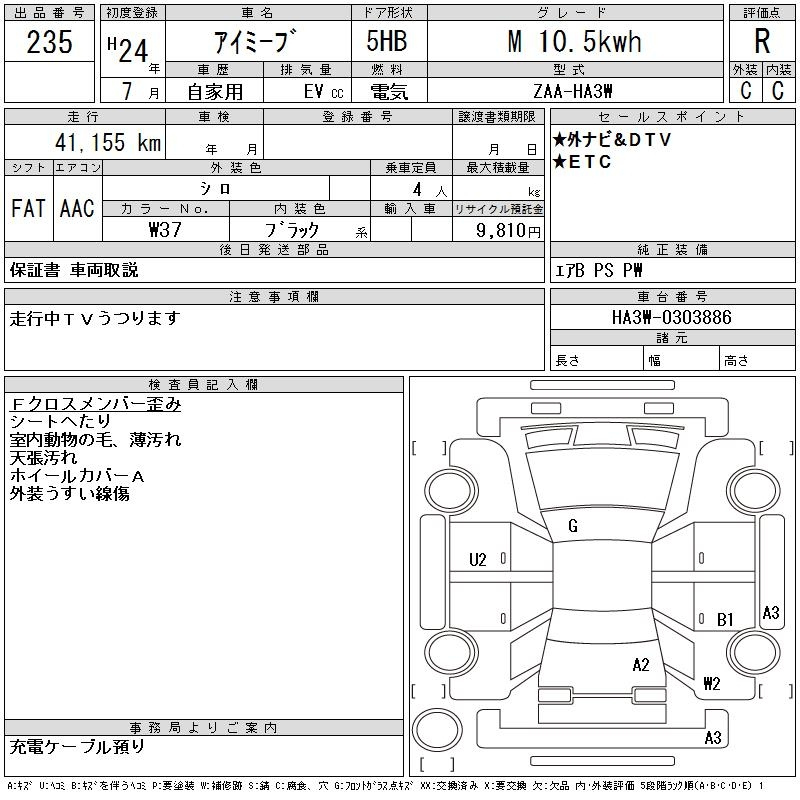The height and width of the screenshot is (800, 800).
Task: Click the B1 damage mark on the diagram
Action: click(726, 619)
